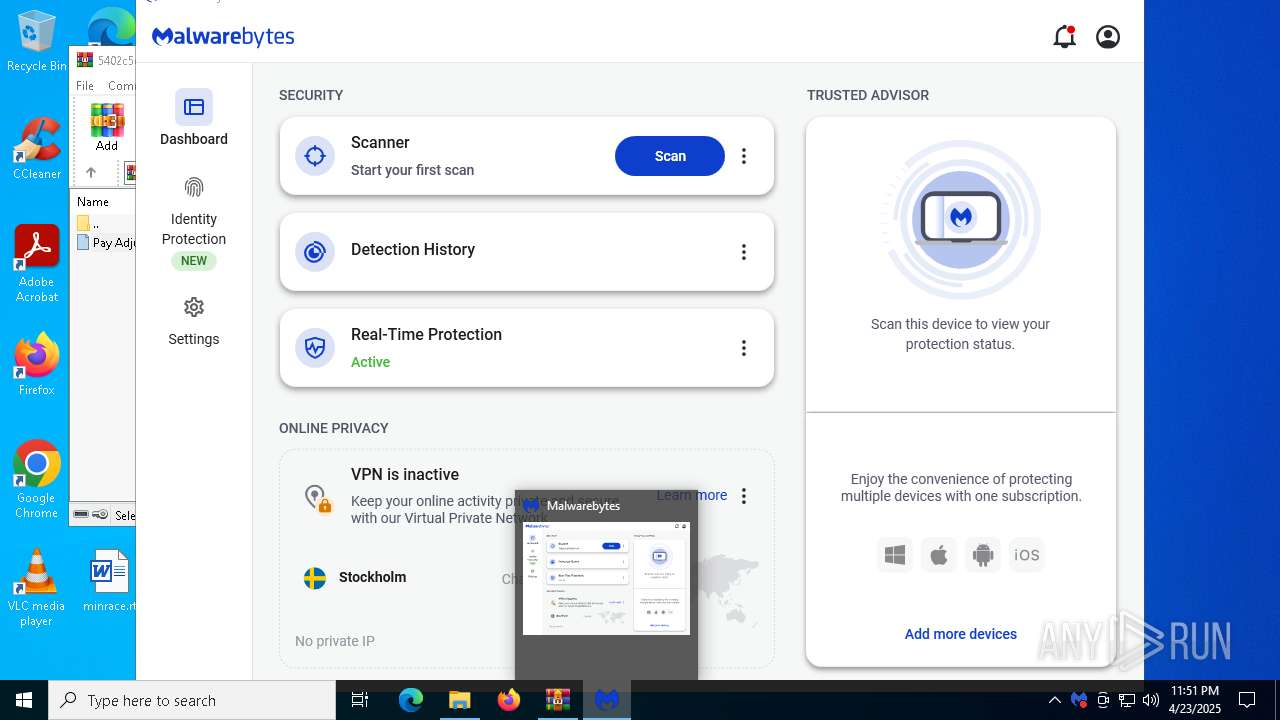Open Recycle Bin desktop icon
Image resolution: width=1280 pixels, height=720 pixels.
pyautogui.click(x=37, y=41)
